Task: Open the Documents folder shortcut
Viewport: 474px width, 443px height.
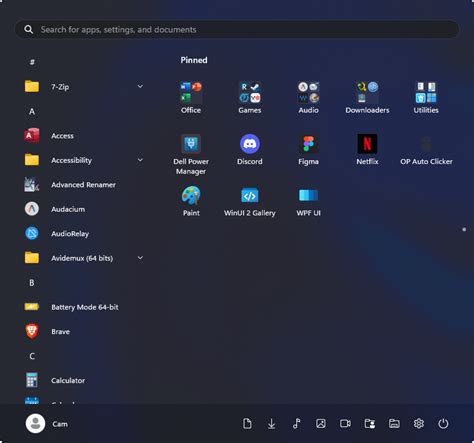Action: [x=247, y=424]
